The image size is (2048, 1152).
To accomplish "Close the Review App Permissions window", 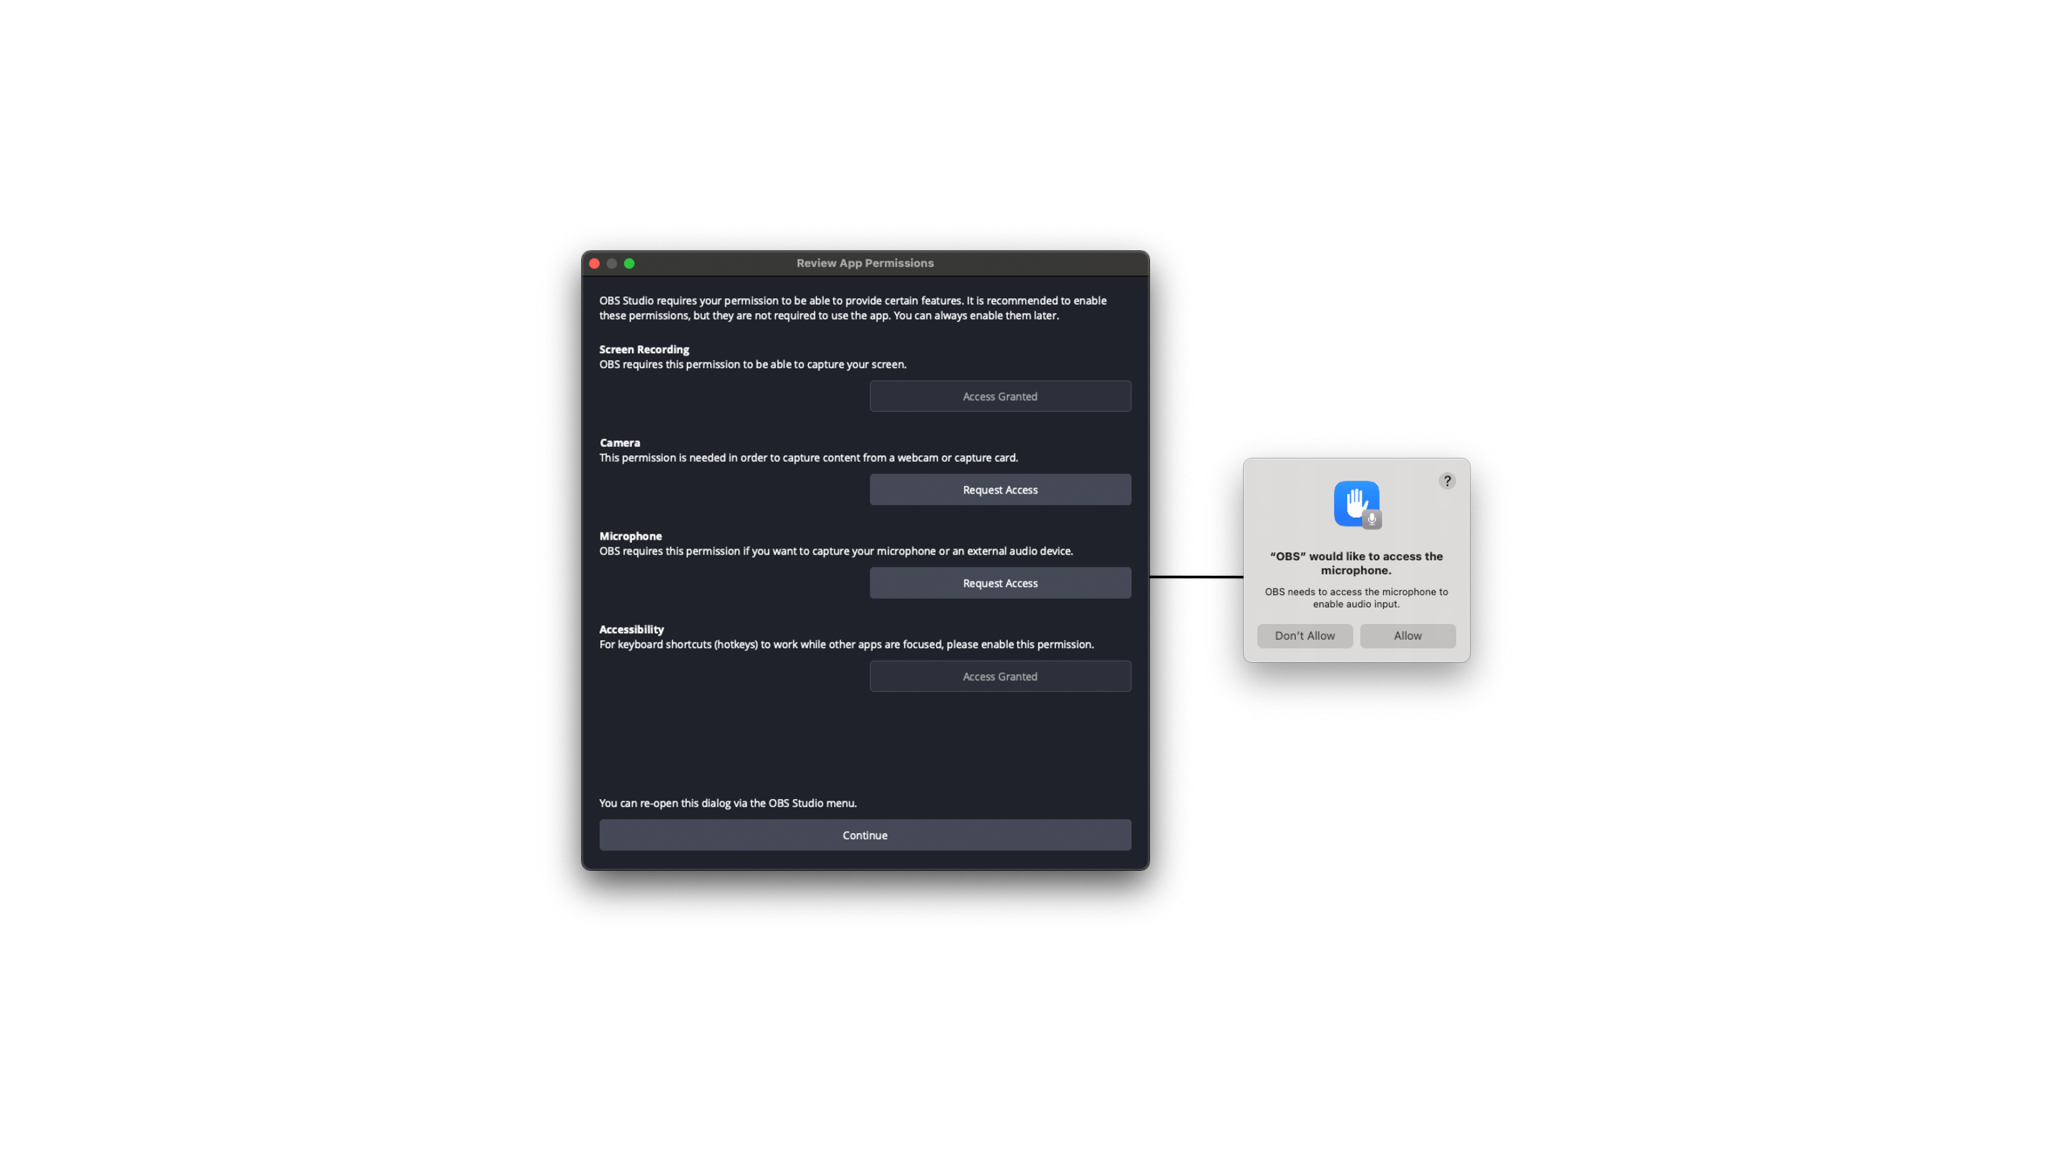I will coord(594,263).
